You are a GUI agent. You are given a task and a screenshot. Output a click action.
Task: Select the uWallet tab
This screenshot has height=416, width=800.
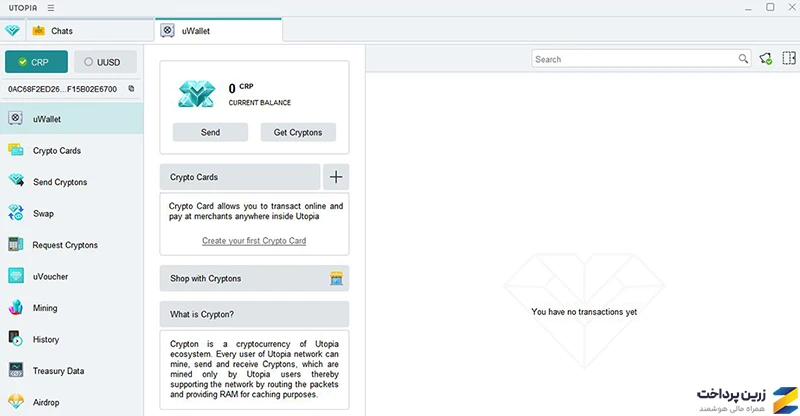[x=218, y=31]
